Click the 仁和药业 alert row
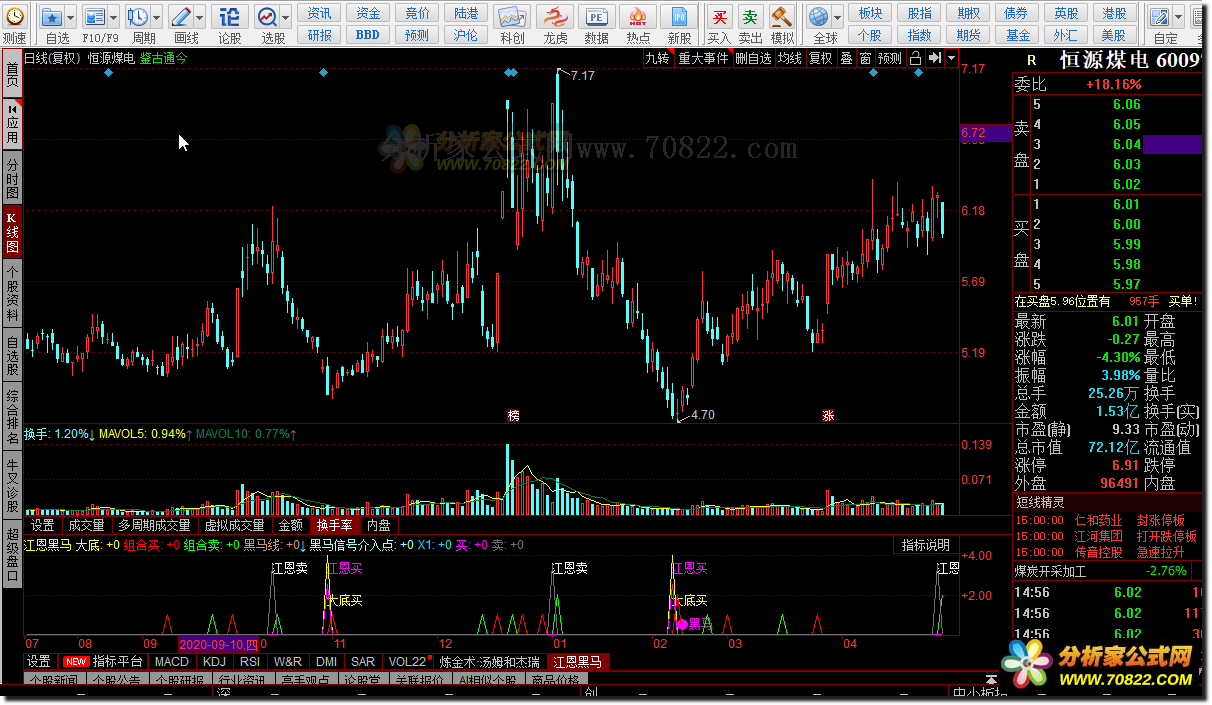The height and width of the screenshot is (705, 1212). [1107, 520]
